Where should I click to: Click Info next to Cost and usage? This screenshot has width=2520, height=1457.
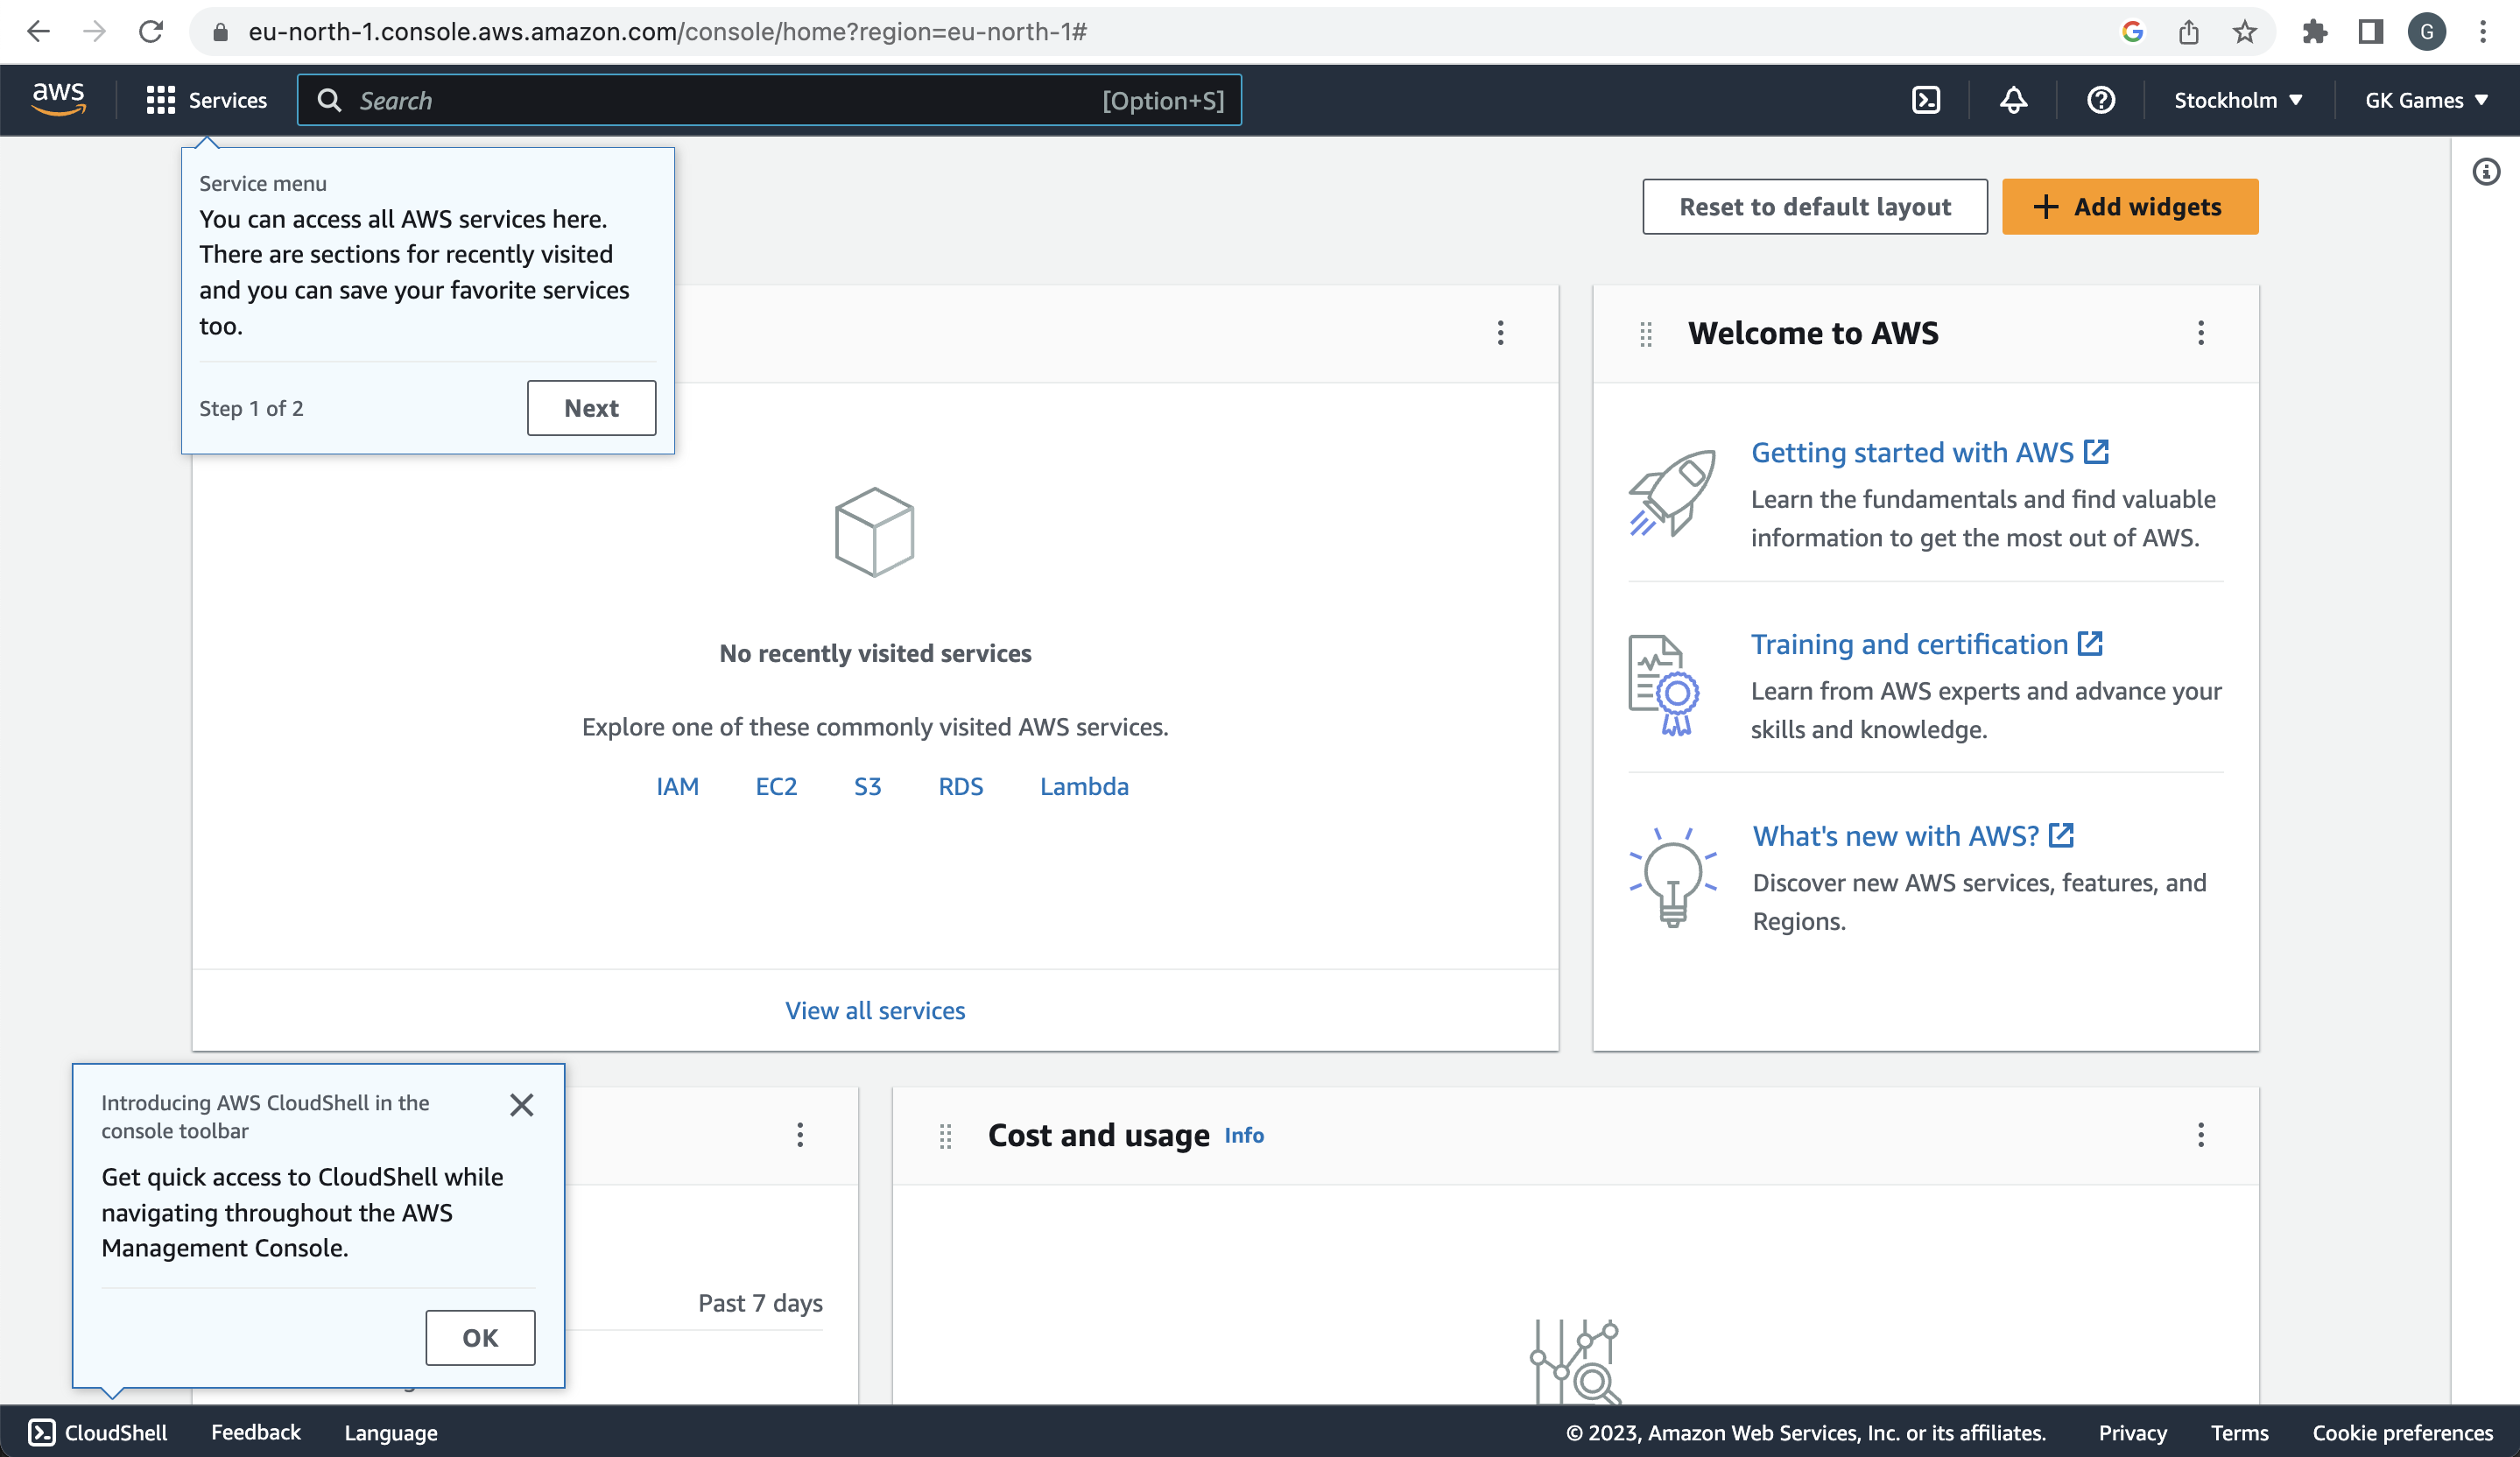[1244, 1135]
